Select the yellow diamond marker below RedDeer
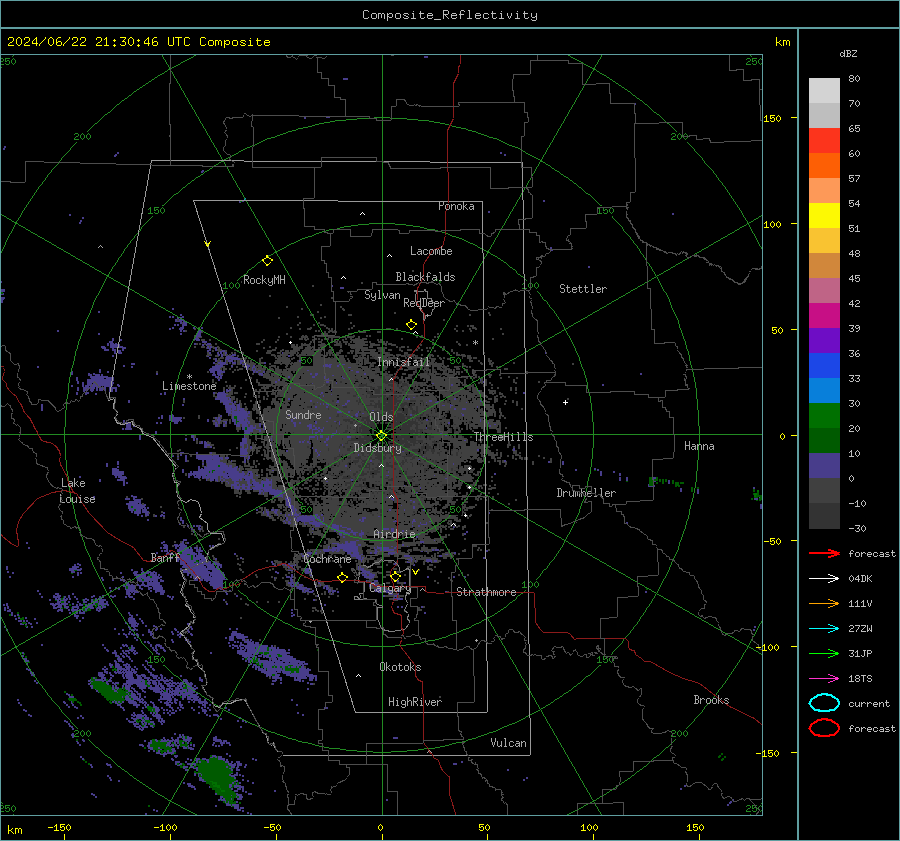Image resolution: width=900 pixels, height=841 pixels. [x=411, y=325]
